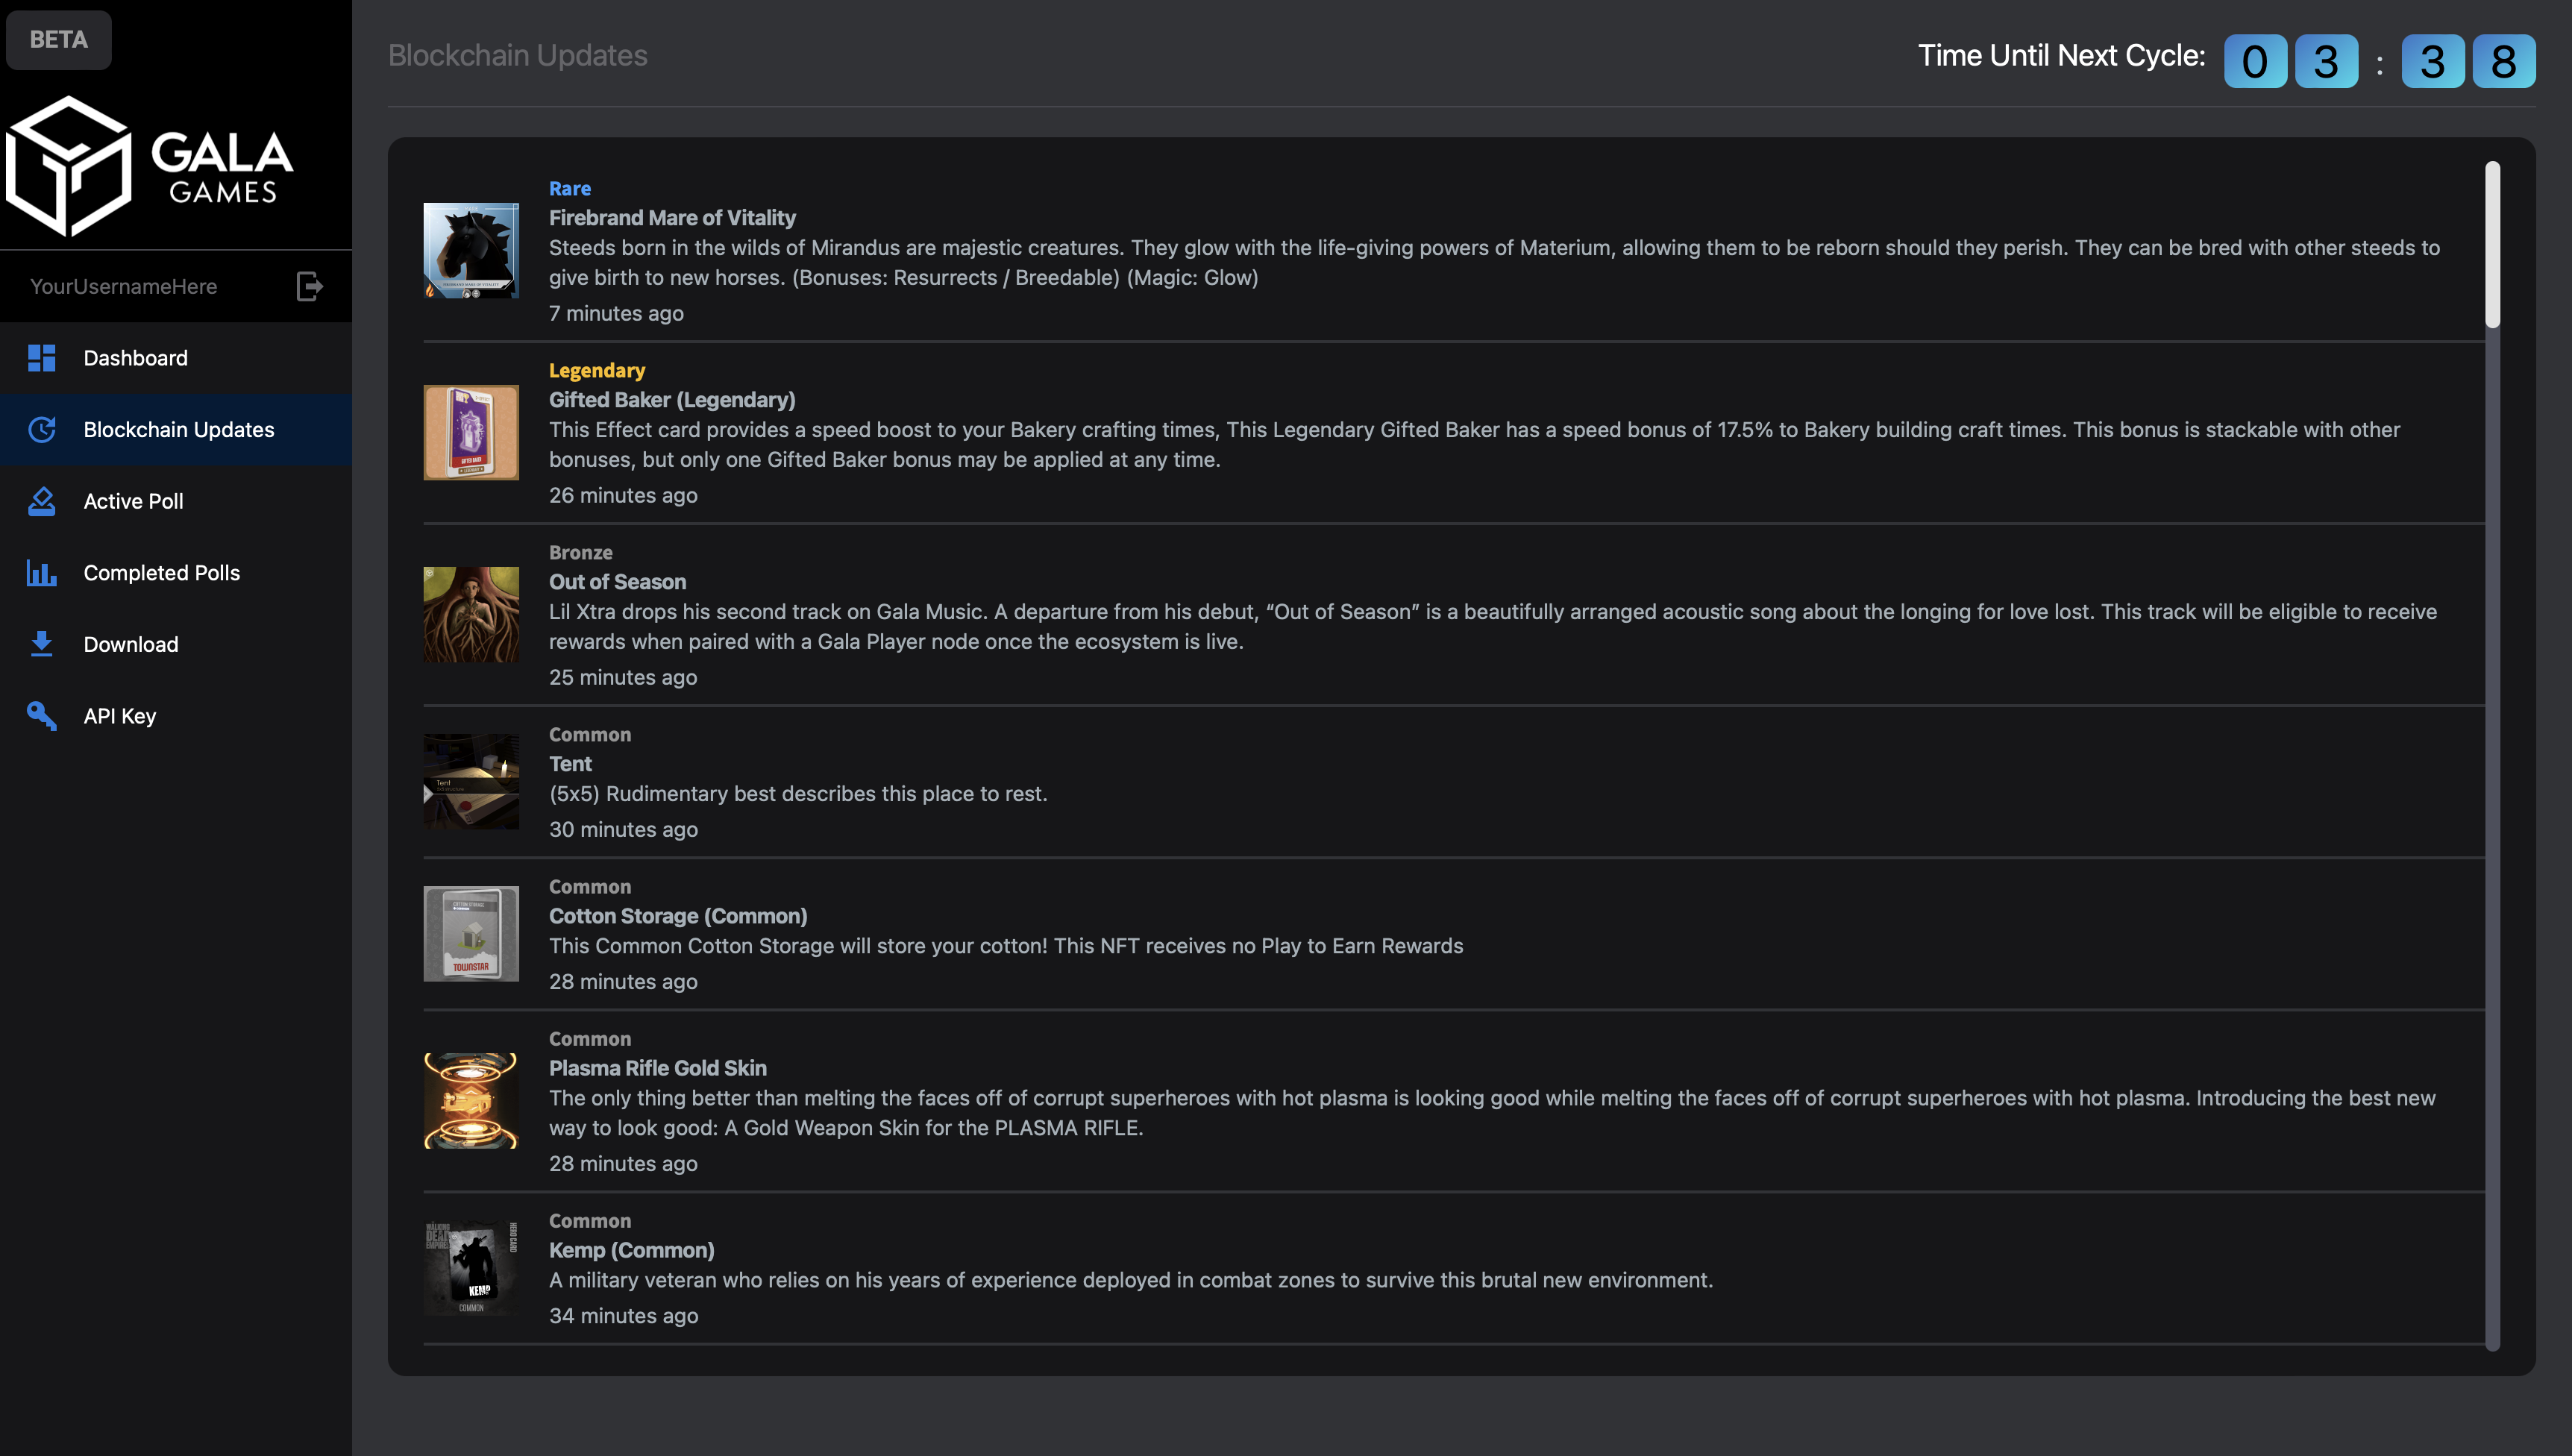Click the Plasma Rifle Gold Skin title

click(658, 1068)
